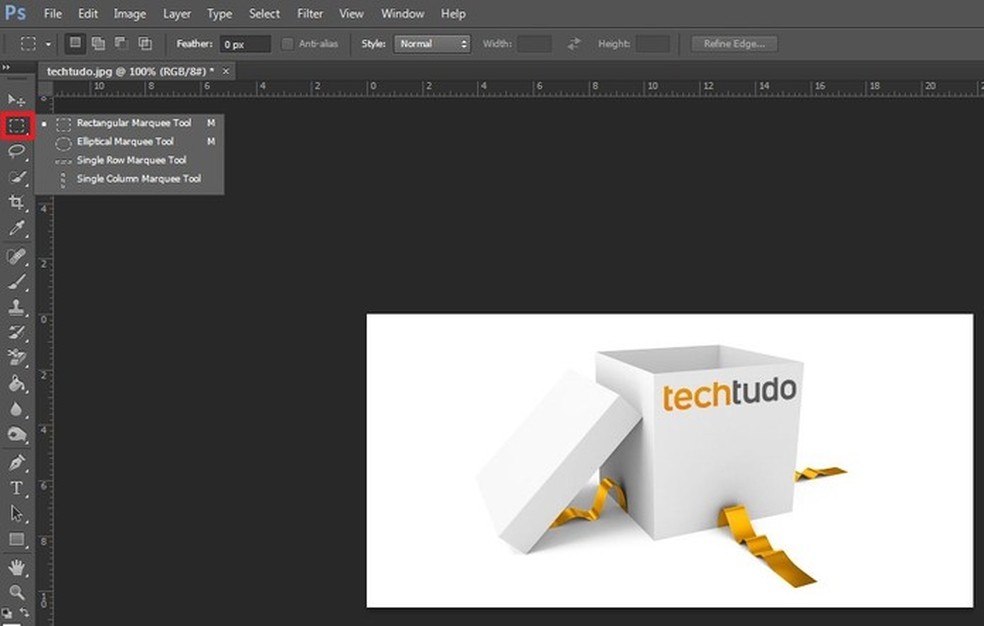Select the Move tool
Screen dimensions: 984x626
pos(17,100)
